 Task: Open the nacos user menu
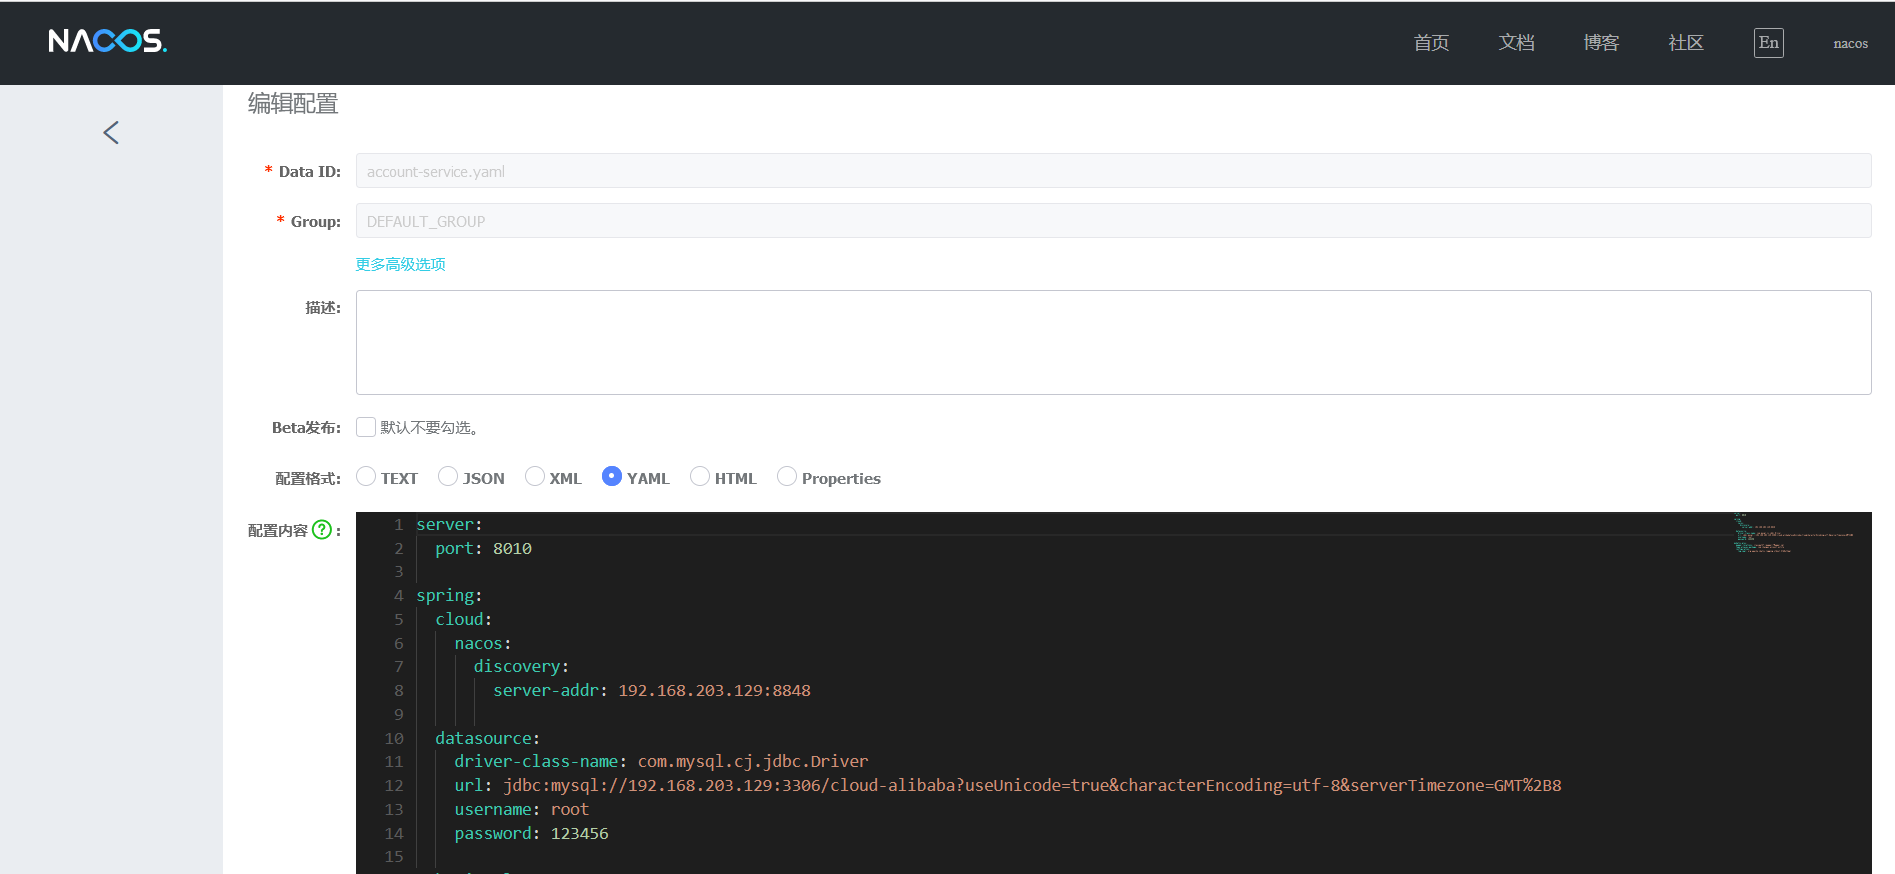click(1850, 43)
